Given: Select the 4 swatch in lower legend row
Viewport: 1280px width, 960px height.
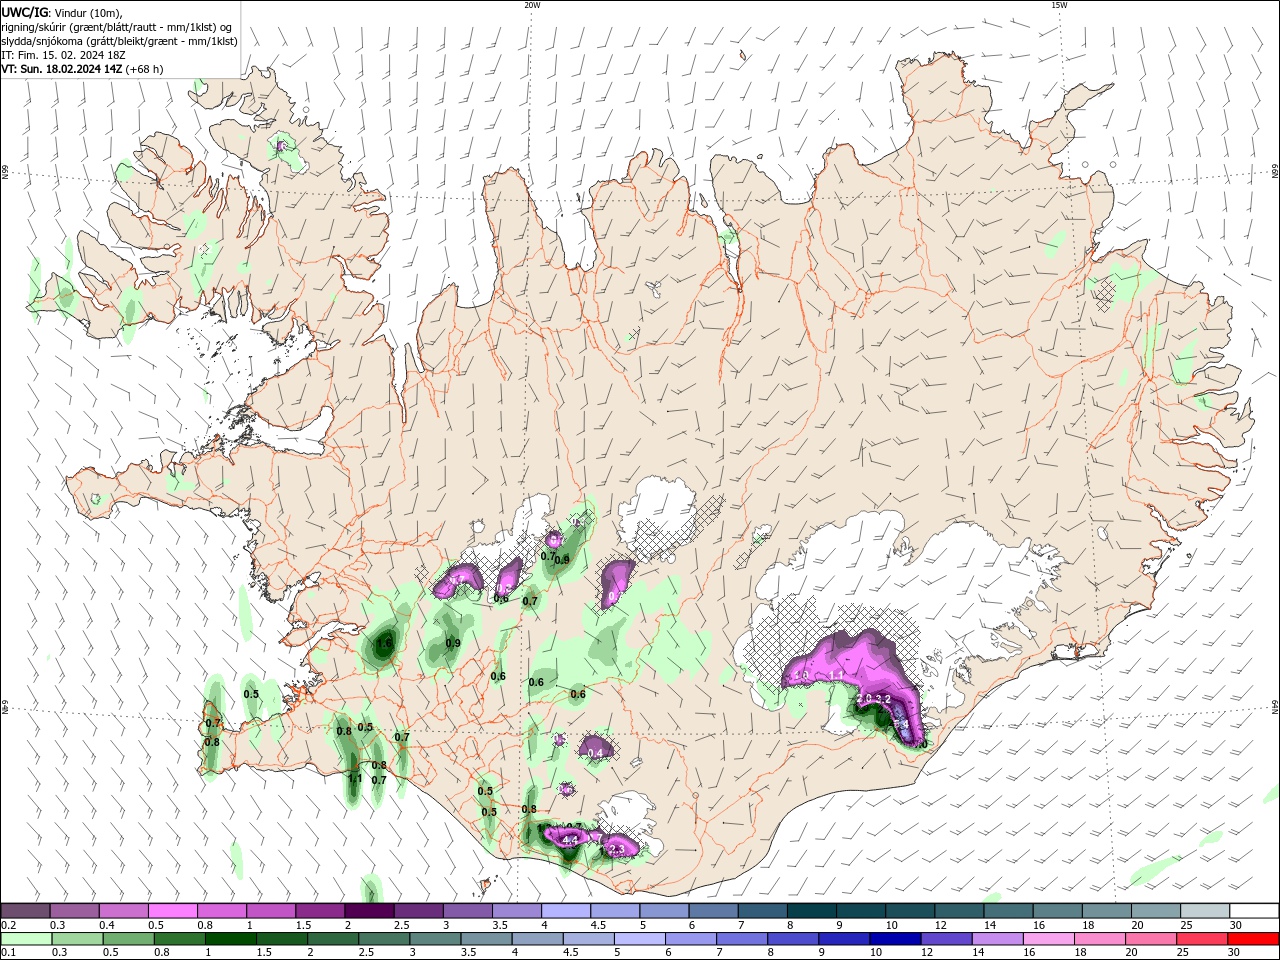Looking at the screenshot, I should (538, 939).
